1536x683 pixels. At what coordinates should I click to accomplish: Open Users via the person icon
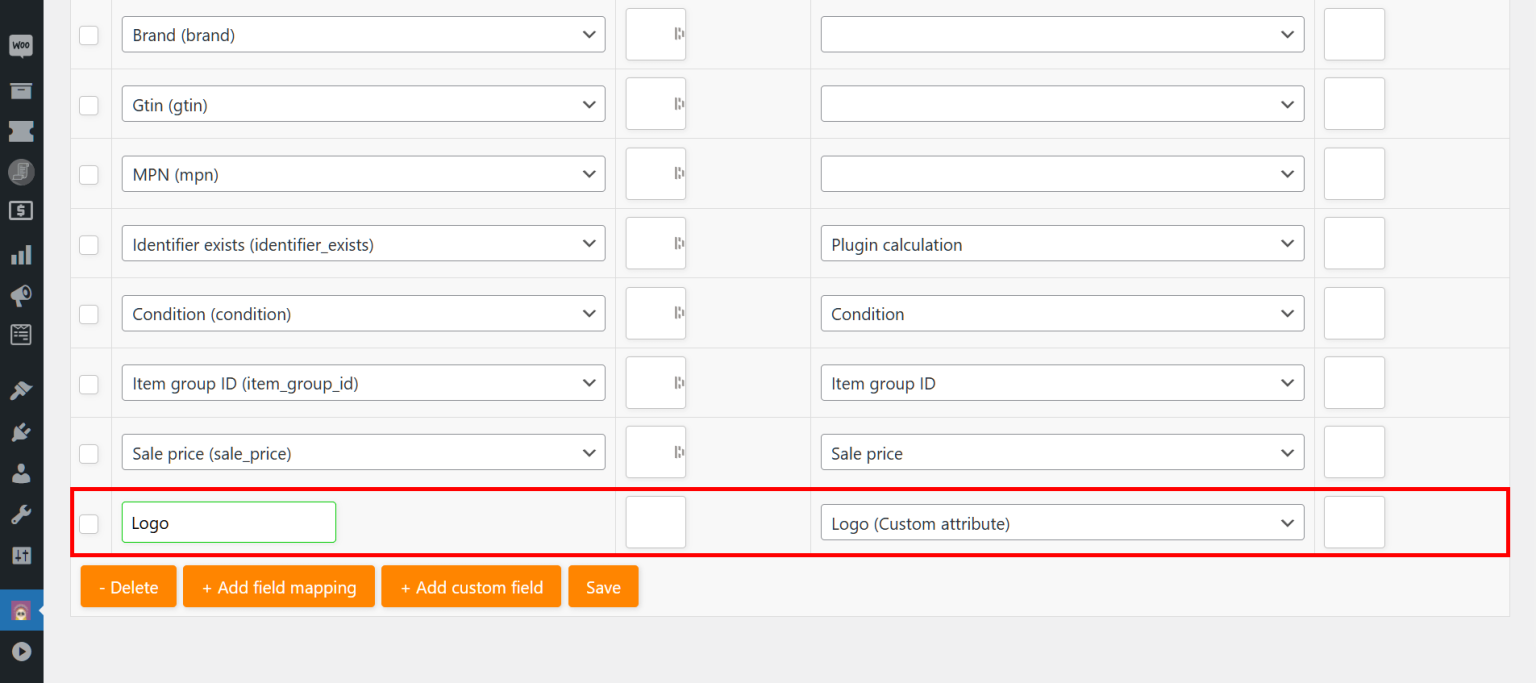pyautogui.click(x=22, y=473)
